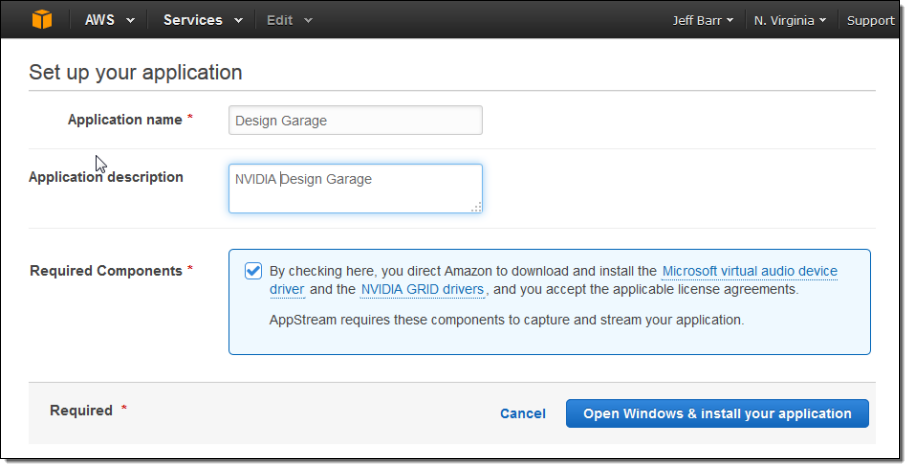
Task: Focus the Application name field
Action: (x=355, y=121)
